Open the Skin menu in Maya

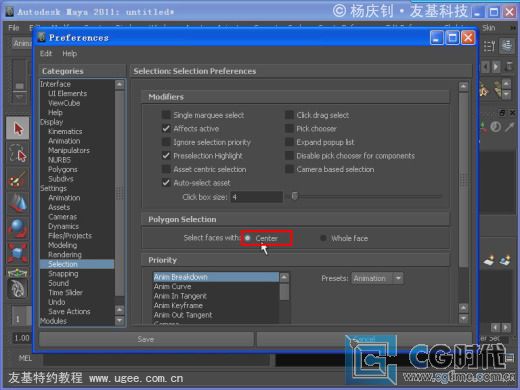(489, 28)
